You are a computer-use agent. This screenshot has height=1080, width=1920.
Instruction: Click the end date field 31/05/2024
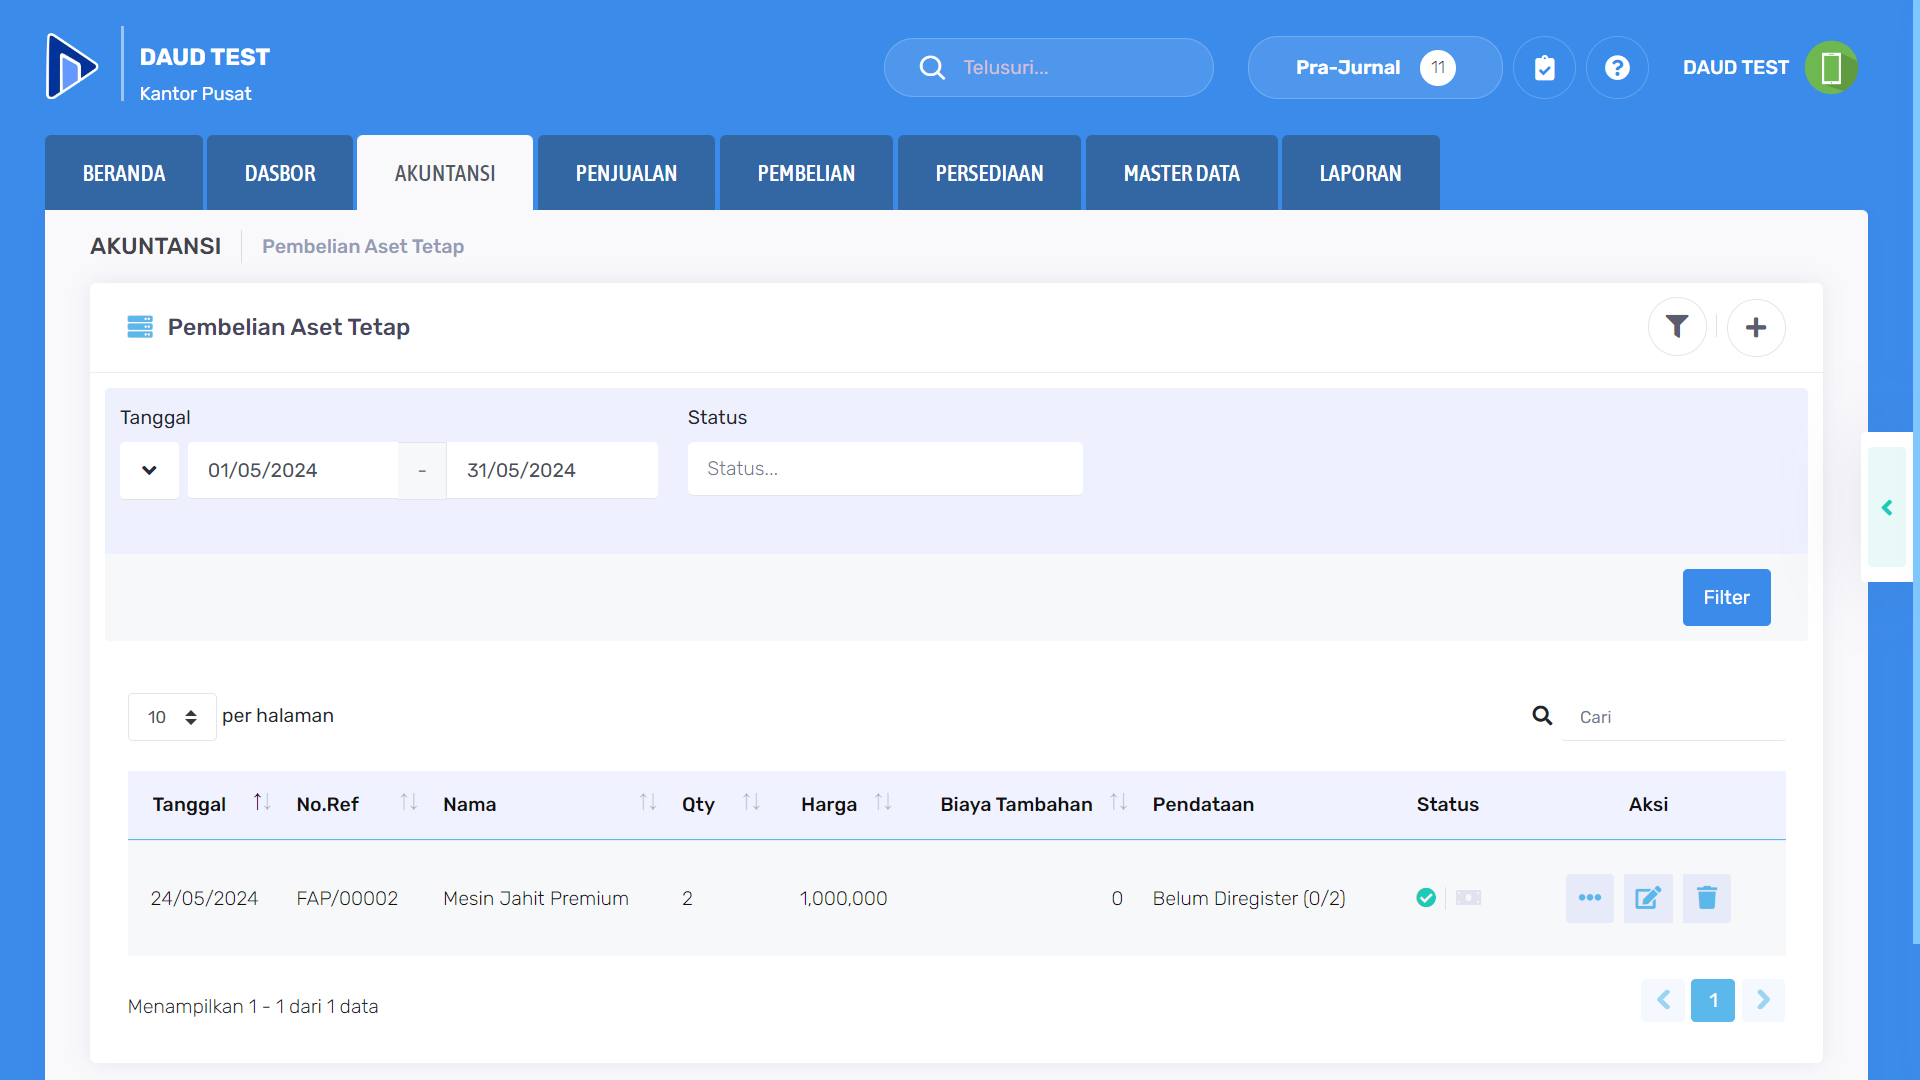point(552,470)
